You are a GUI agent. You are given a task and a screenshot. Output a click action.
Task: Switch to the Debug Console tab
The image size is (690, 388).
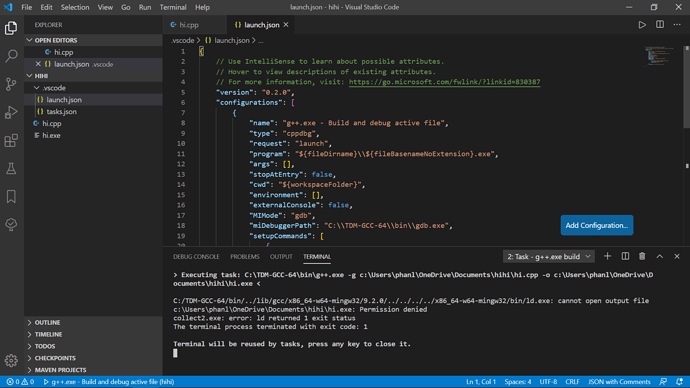pos(196,256)
